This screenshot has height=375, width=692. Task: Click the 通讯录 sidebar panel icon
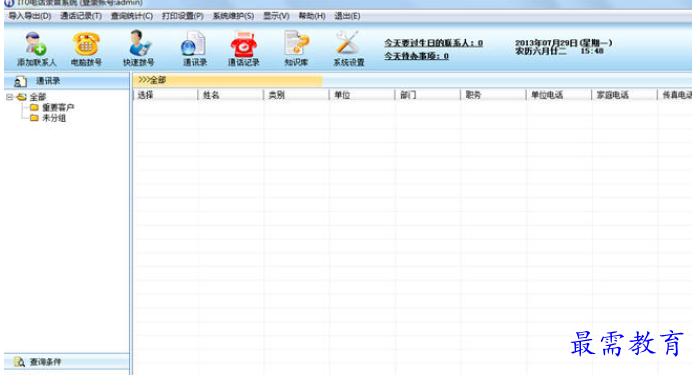pos(20,81)
